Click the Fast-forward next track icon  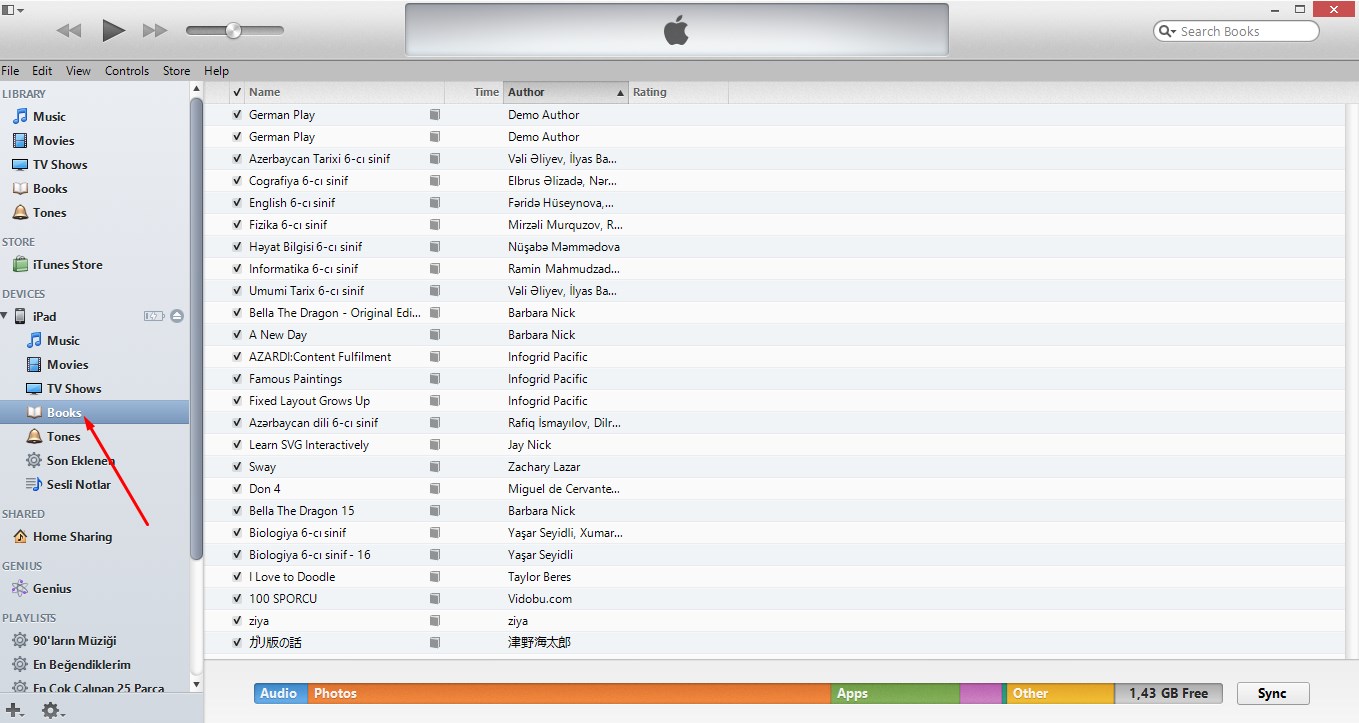(155, 31)
